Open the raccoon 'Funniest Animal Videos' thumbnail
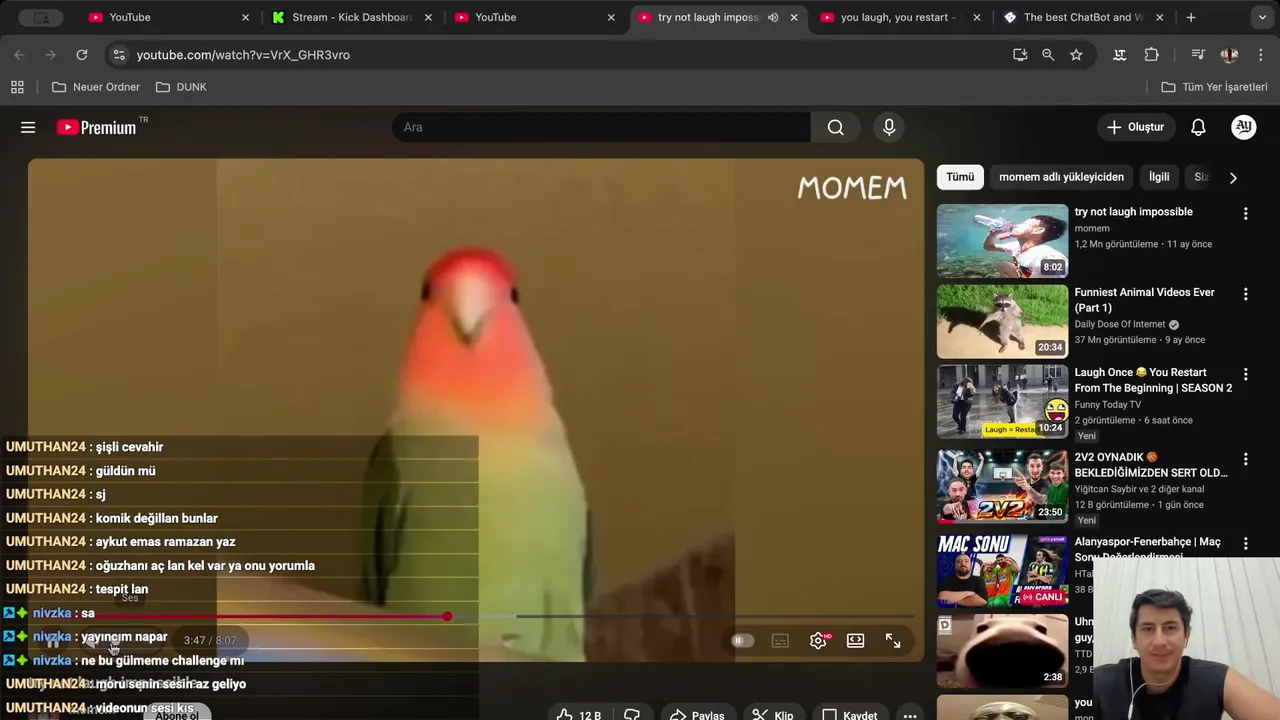Image resolution: width=1280 pixels, height=720 pixels. (1002, 321)
